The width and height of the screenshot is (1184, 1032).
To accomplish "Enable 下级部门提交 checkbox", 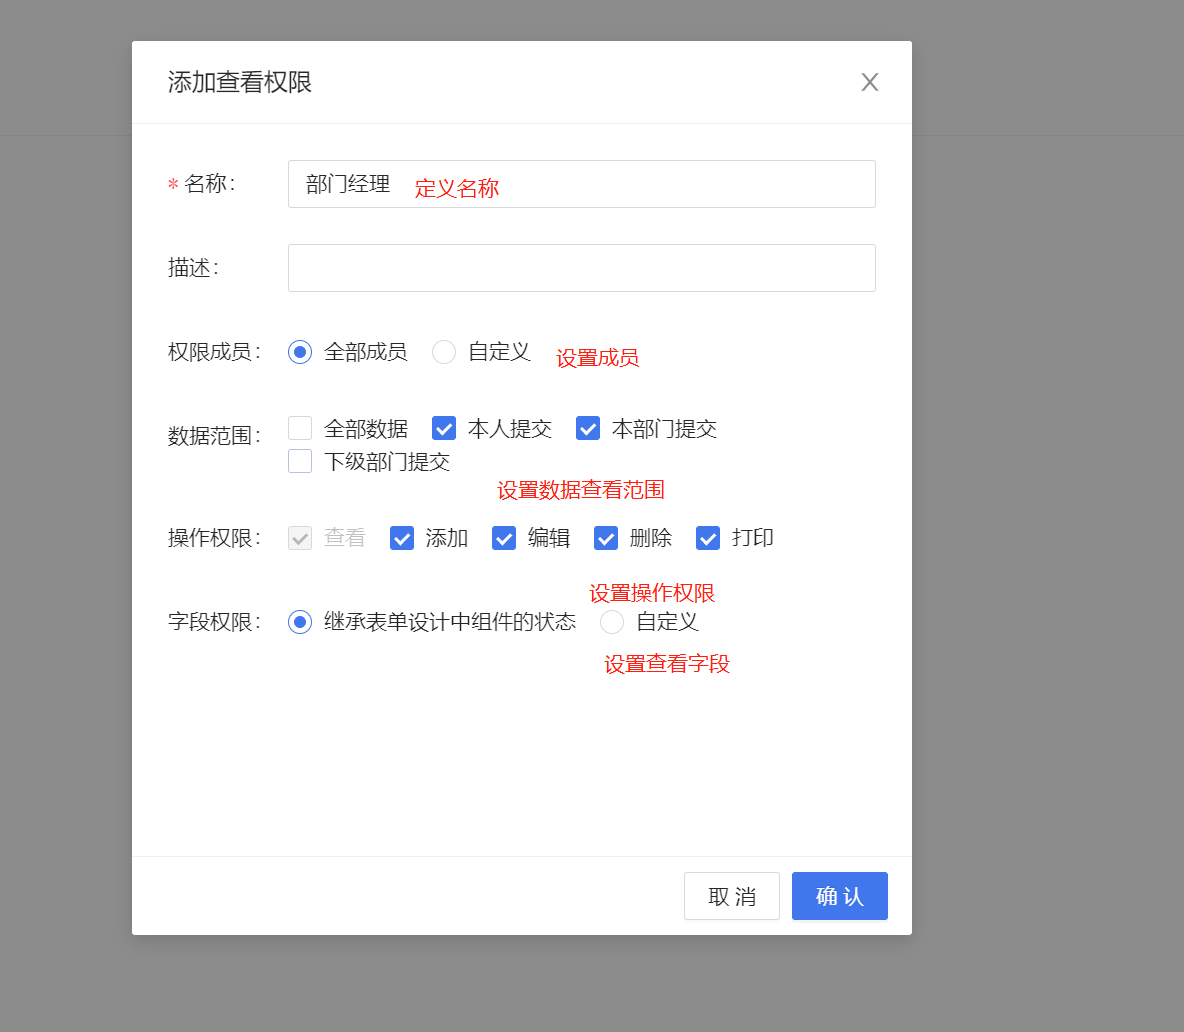I will click(x=300, y=461).
